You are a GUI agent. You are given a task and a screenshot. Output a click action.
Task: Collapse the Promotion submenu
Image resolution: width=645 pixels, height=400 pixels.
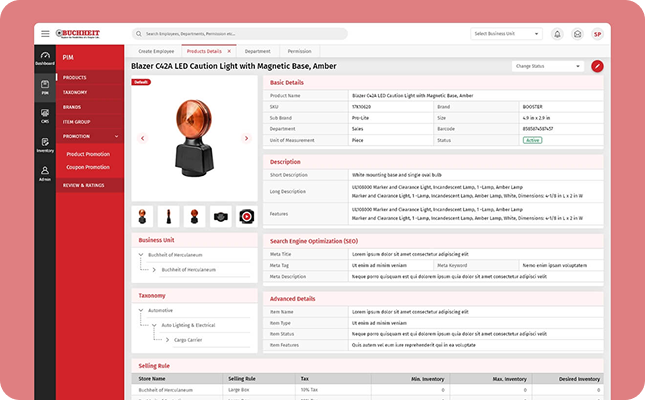point(116,136)
